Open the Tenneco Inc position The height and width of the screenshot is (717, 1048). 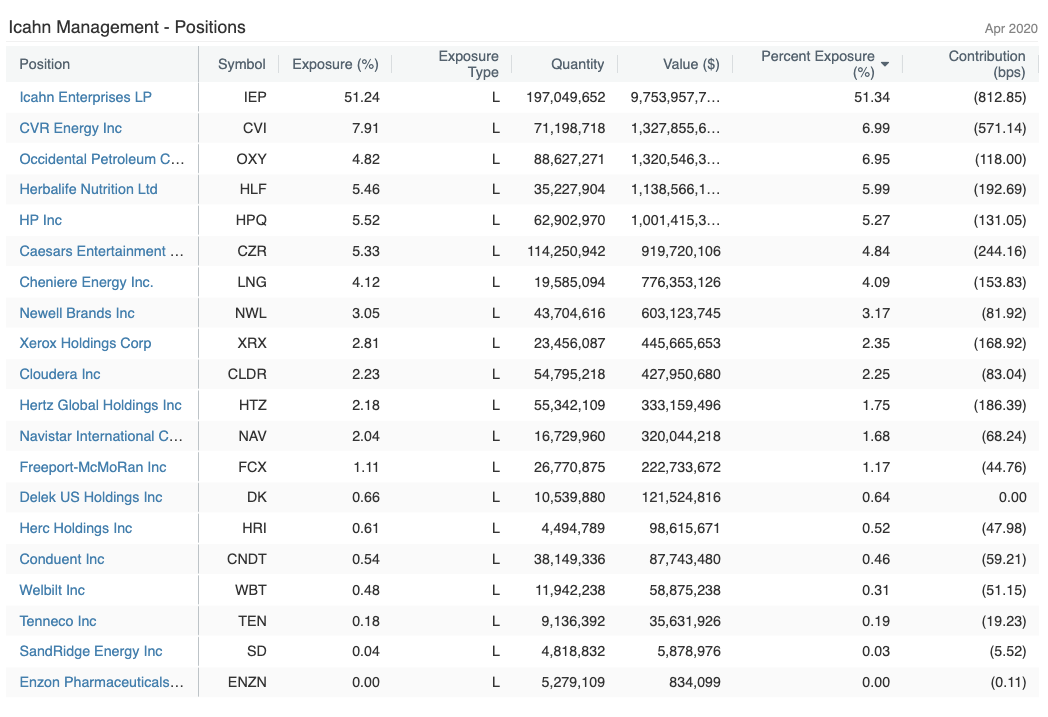57,621
